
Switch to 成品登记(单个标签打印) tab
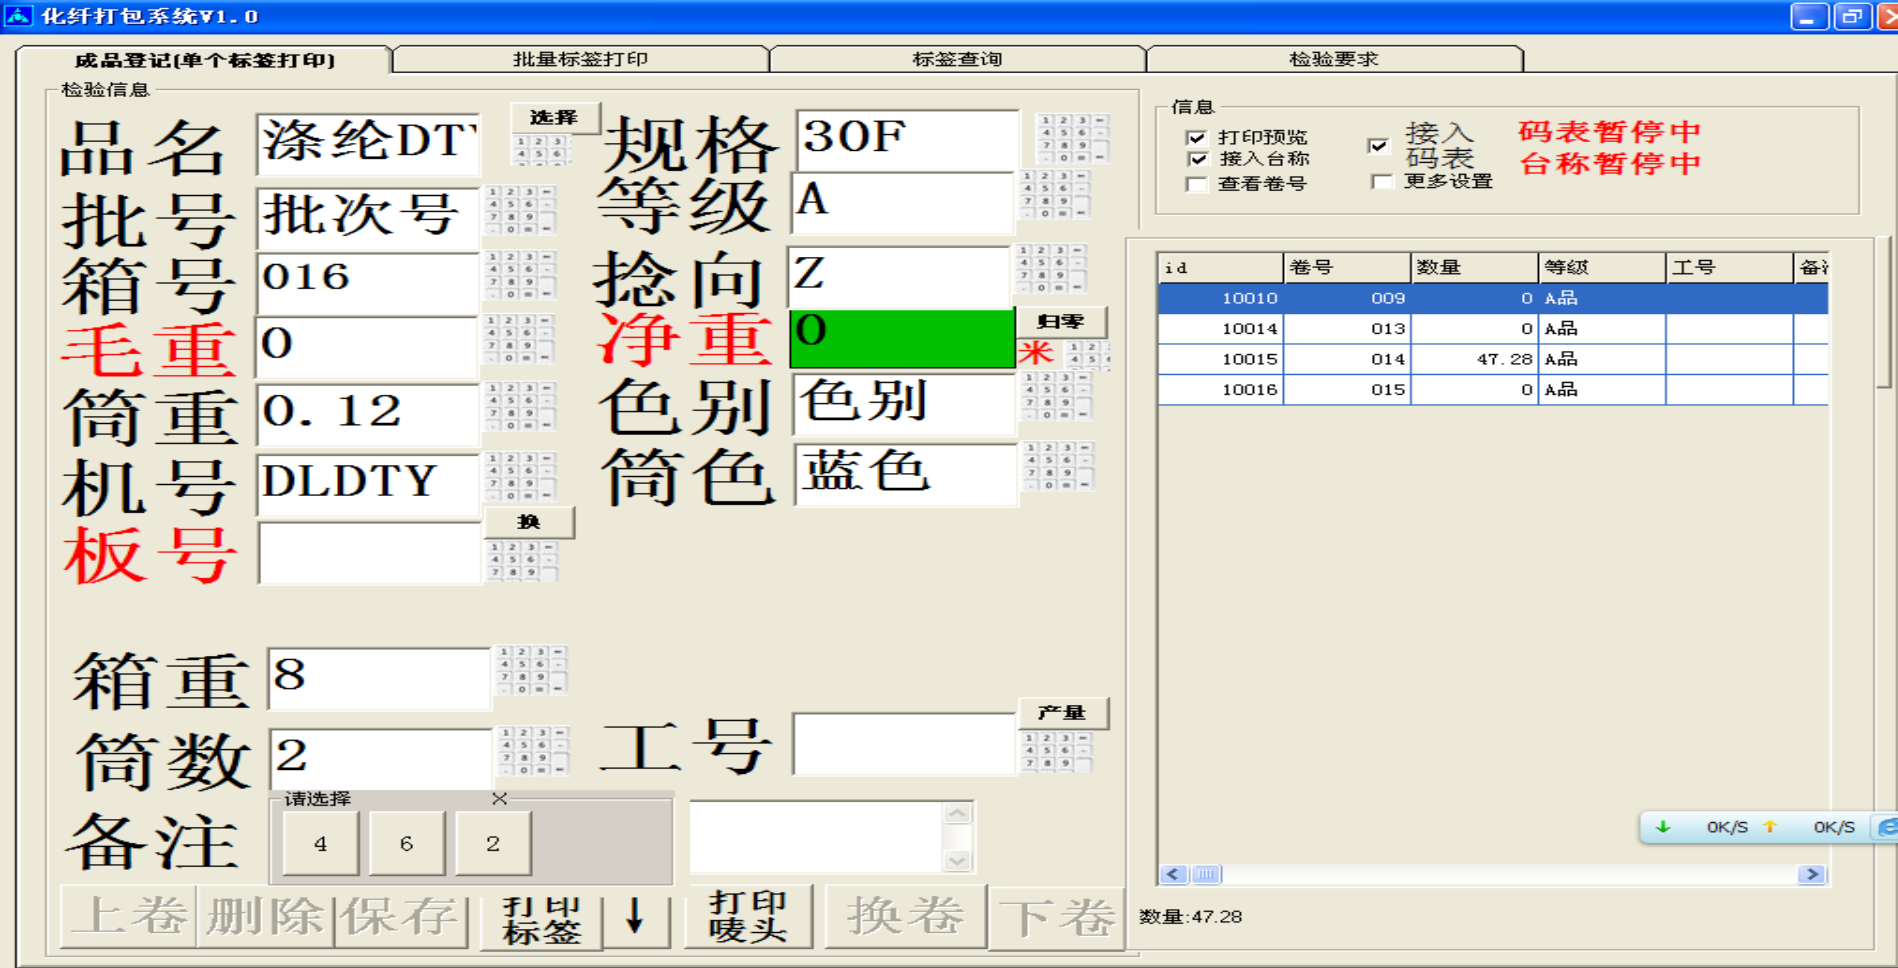tap(205, 60)
